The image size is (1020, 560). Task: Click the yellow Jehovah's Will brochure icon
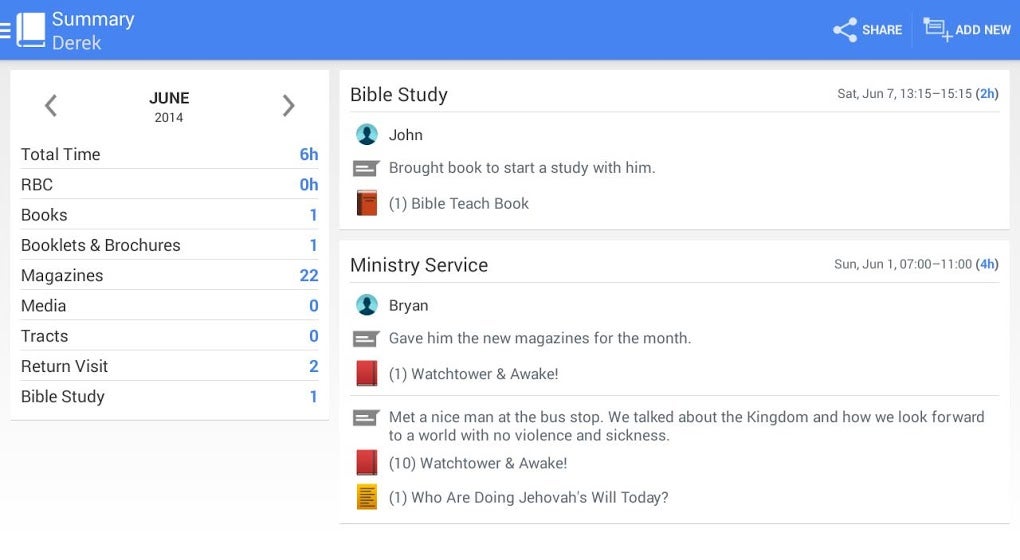tap(367, 497)
